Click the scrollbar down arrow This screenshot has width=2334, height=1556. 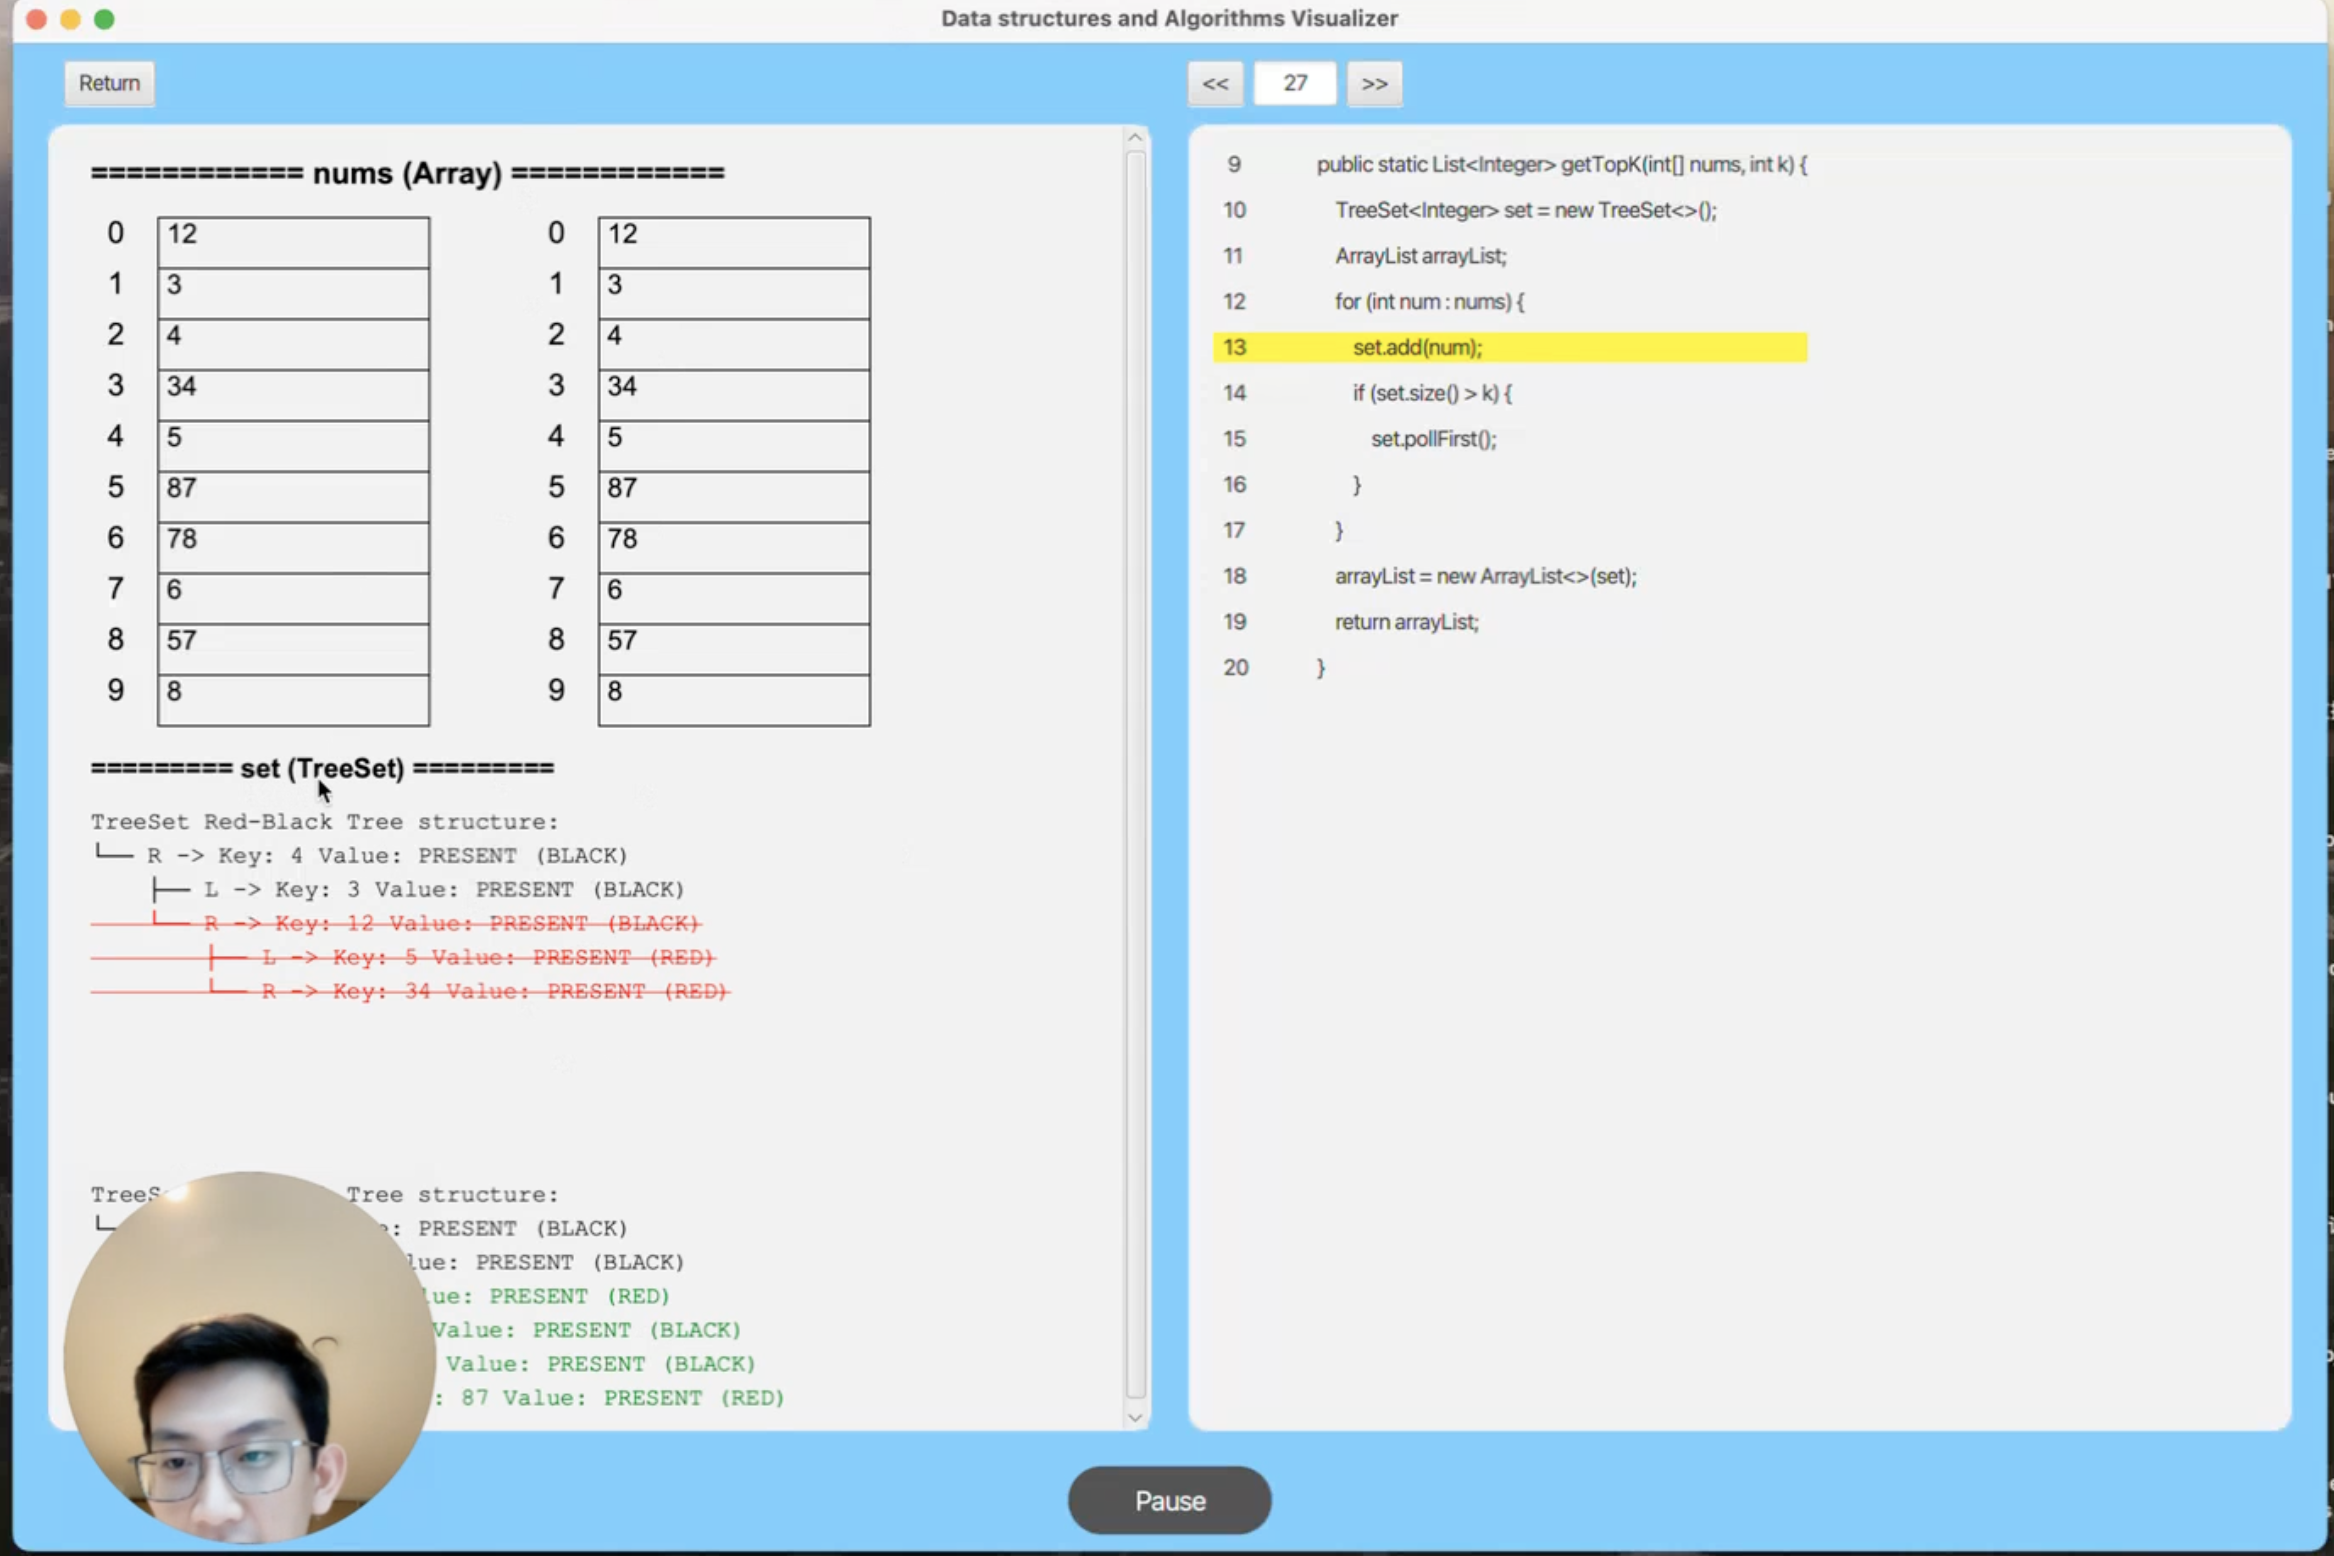point(1134,1416)
